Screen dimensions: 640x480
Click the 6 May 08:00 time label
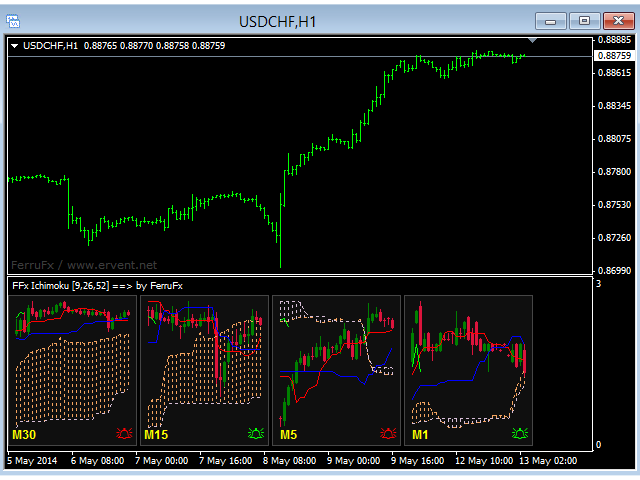[98, 461]
